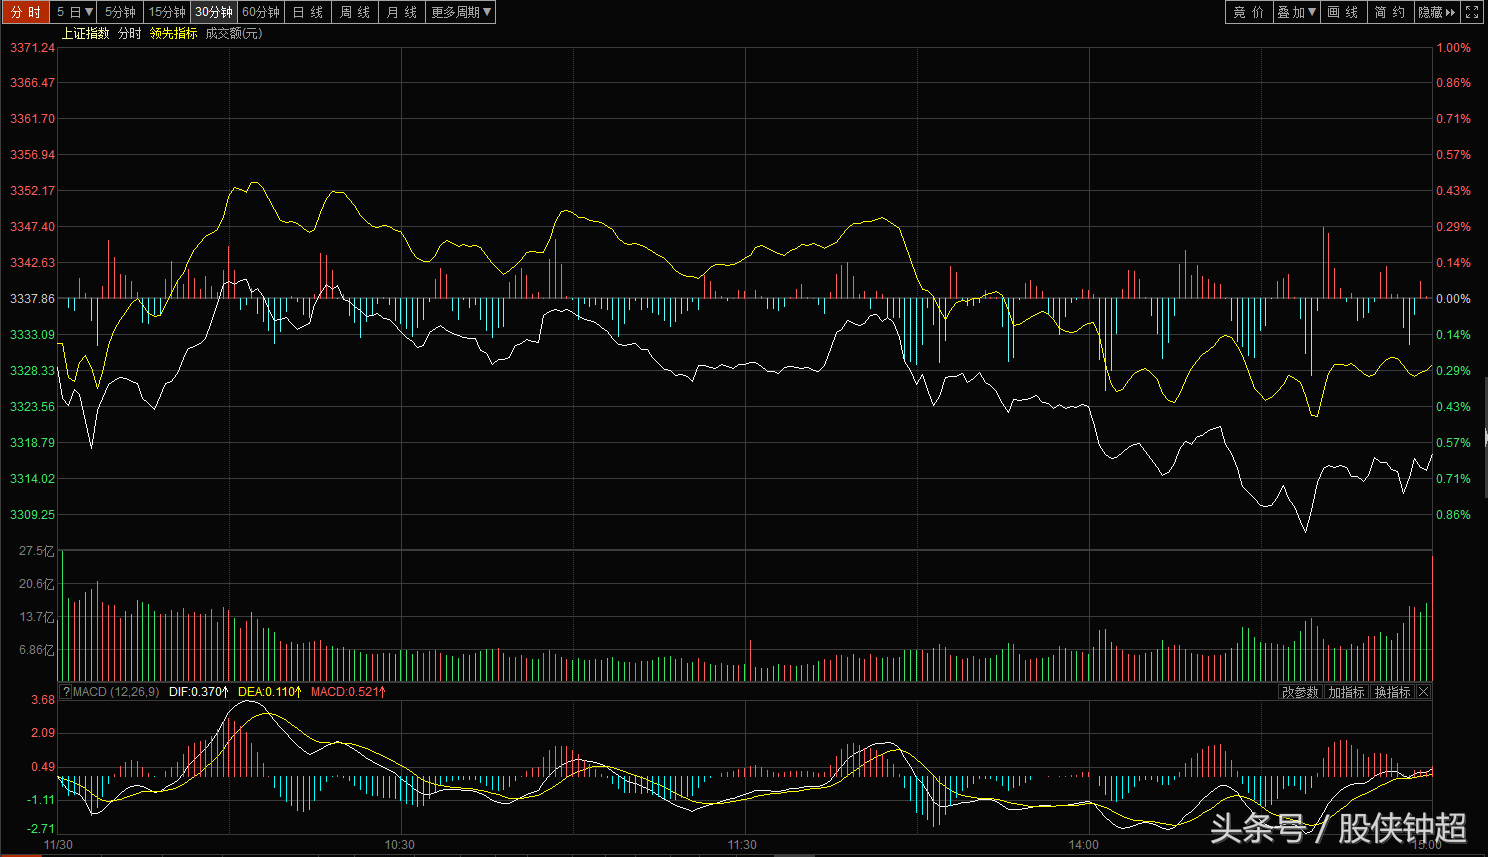Select the 30分钟 chart period
Image resolution: width=1488 pixels, height=857 pixels.
[x=214, y=12]
